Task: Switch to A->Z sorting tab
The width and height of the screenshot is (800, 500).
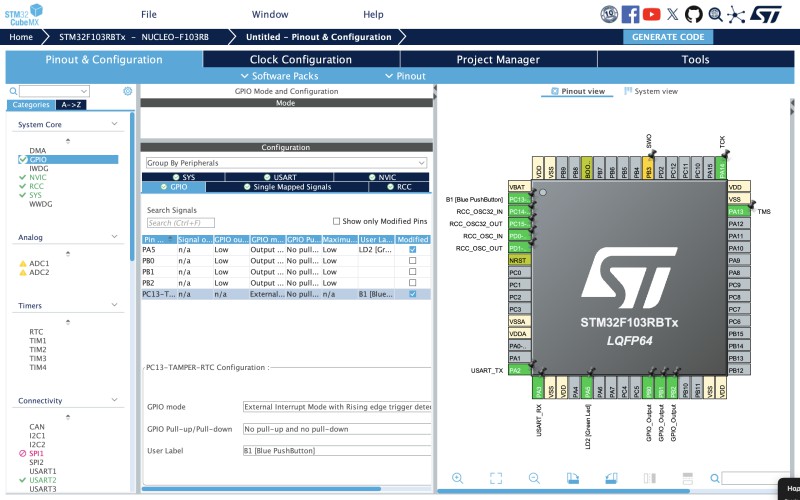Action: (x=71, y=105)
